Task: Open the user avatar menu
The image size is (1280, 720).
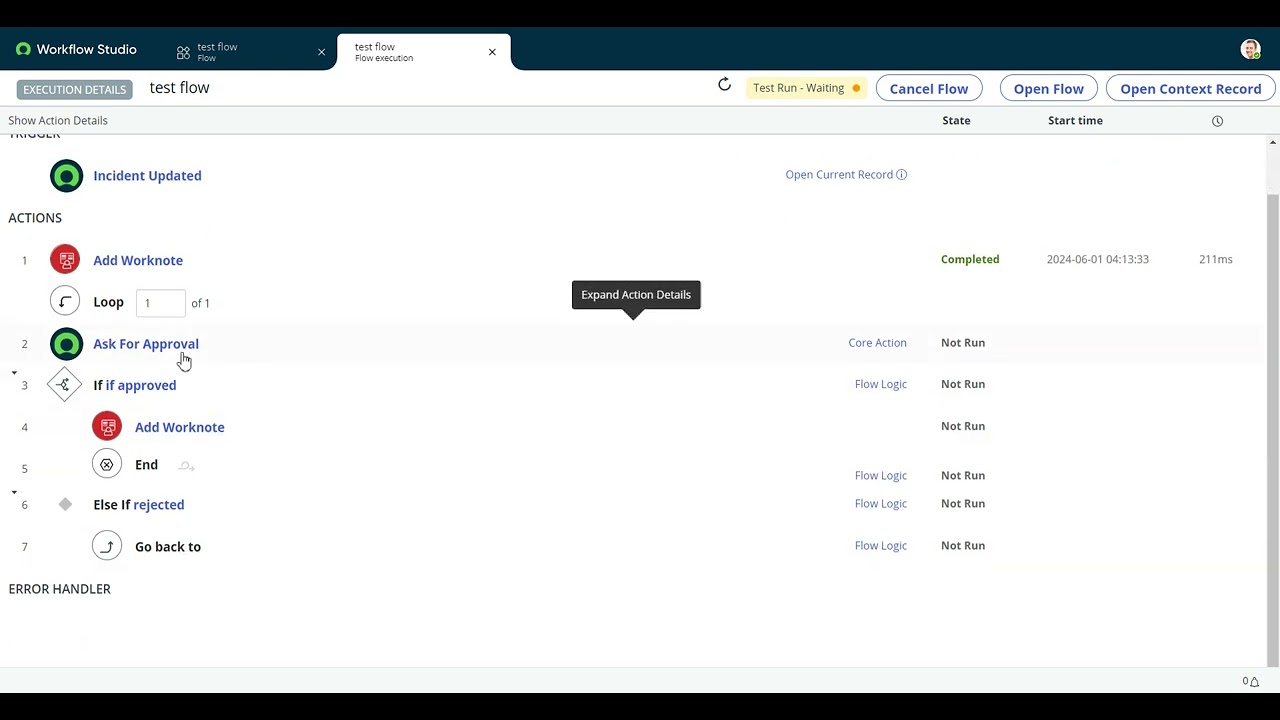Action: click(1251, 48)
